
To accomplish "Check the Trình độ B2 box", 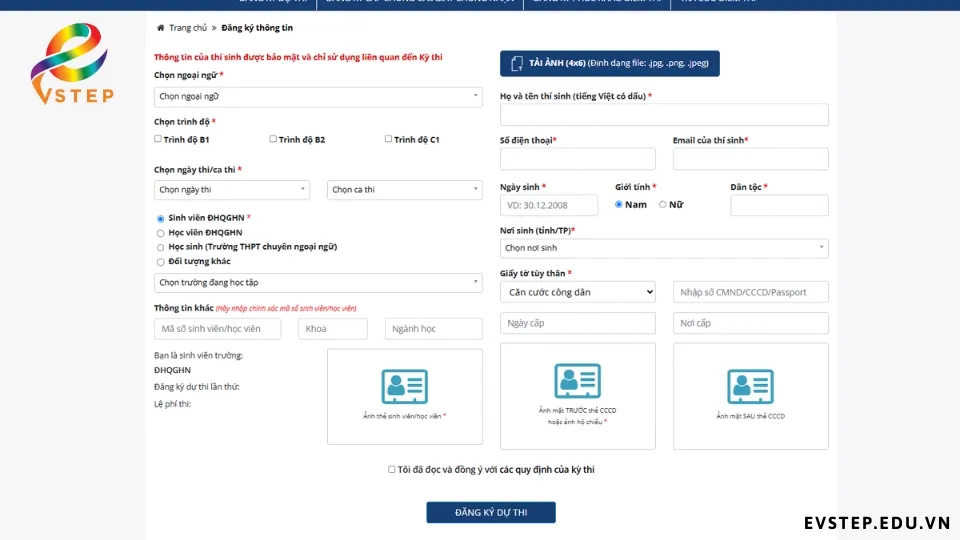I will pos(273,139).
